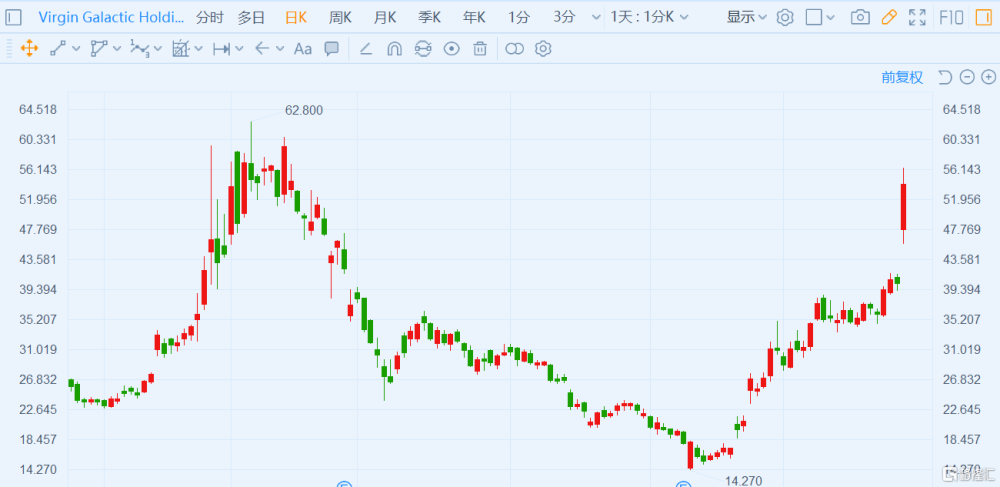Select the polygon shape drawing tool
This screenshot has height=487, width=1000.
pos(99,48)
